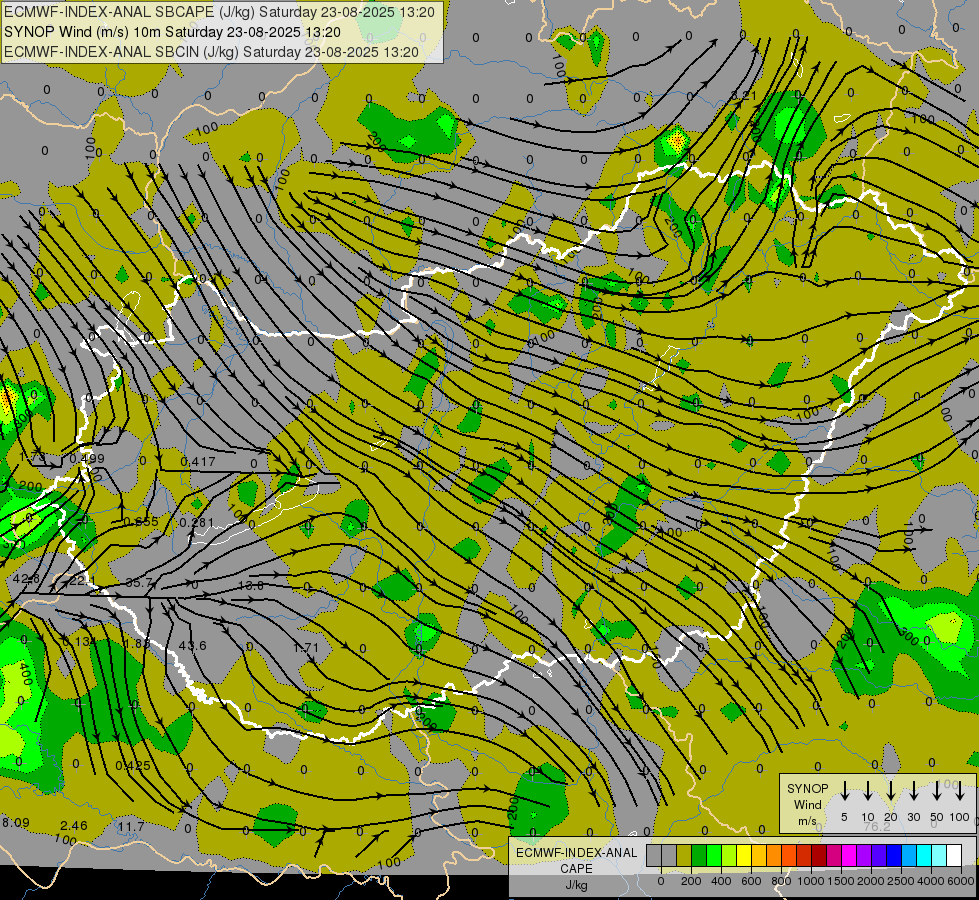Click the 13.8 value on the map
Viewport: 979px width, 900px height.
(x=251, y=585)
